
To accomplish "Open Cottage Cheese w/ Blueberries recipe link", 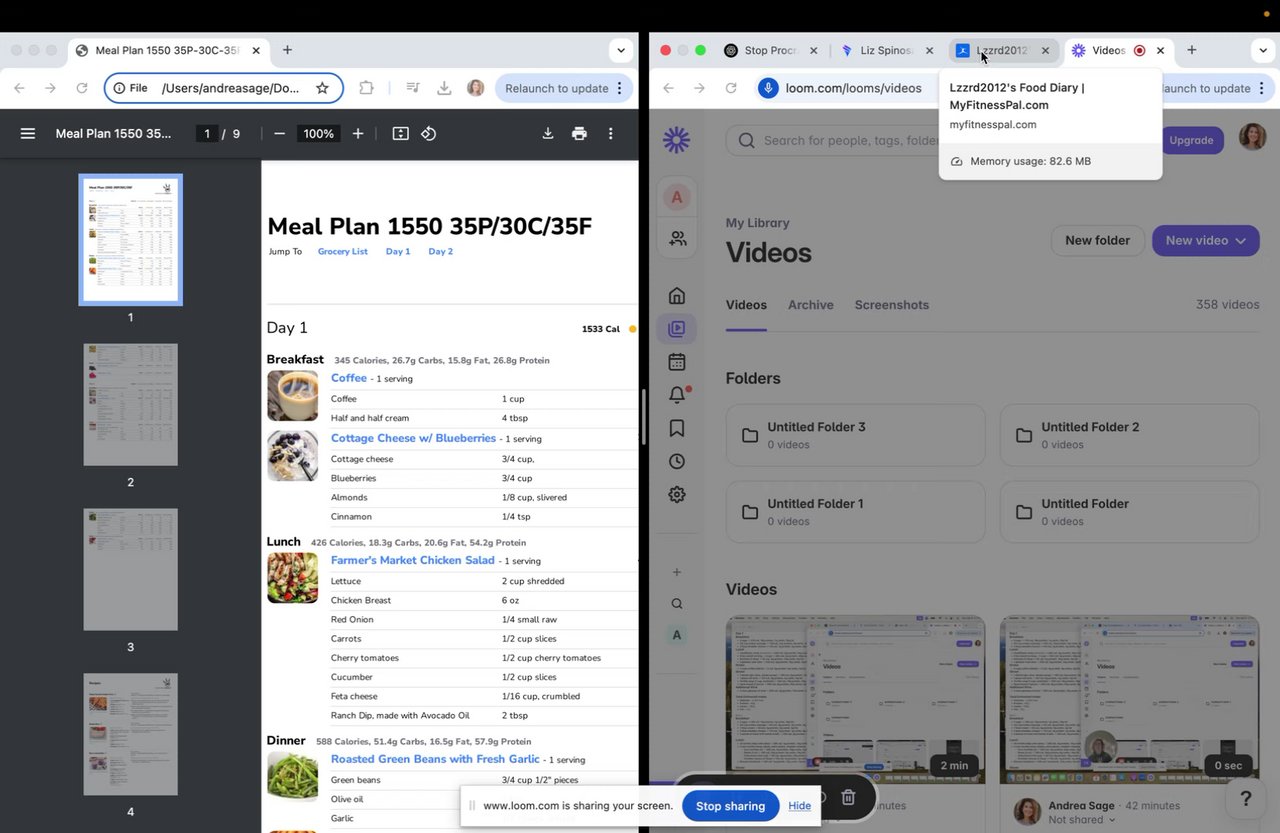I will 414,438.
